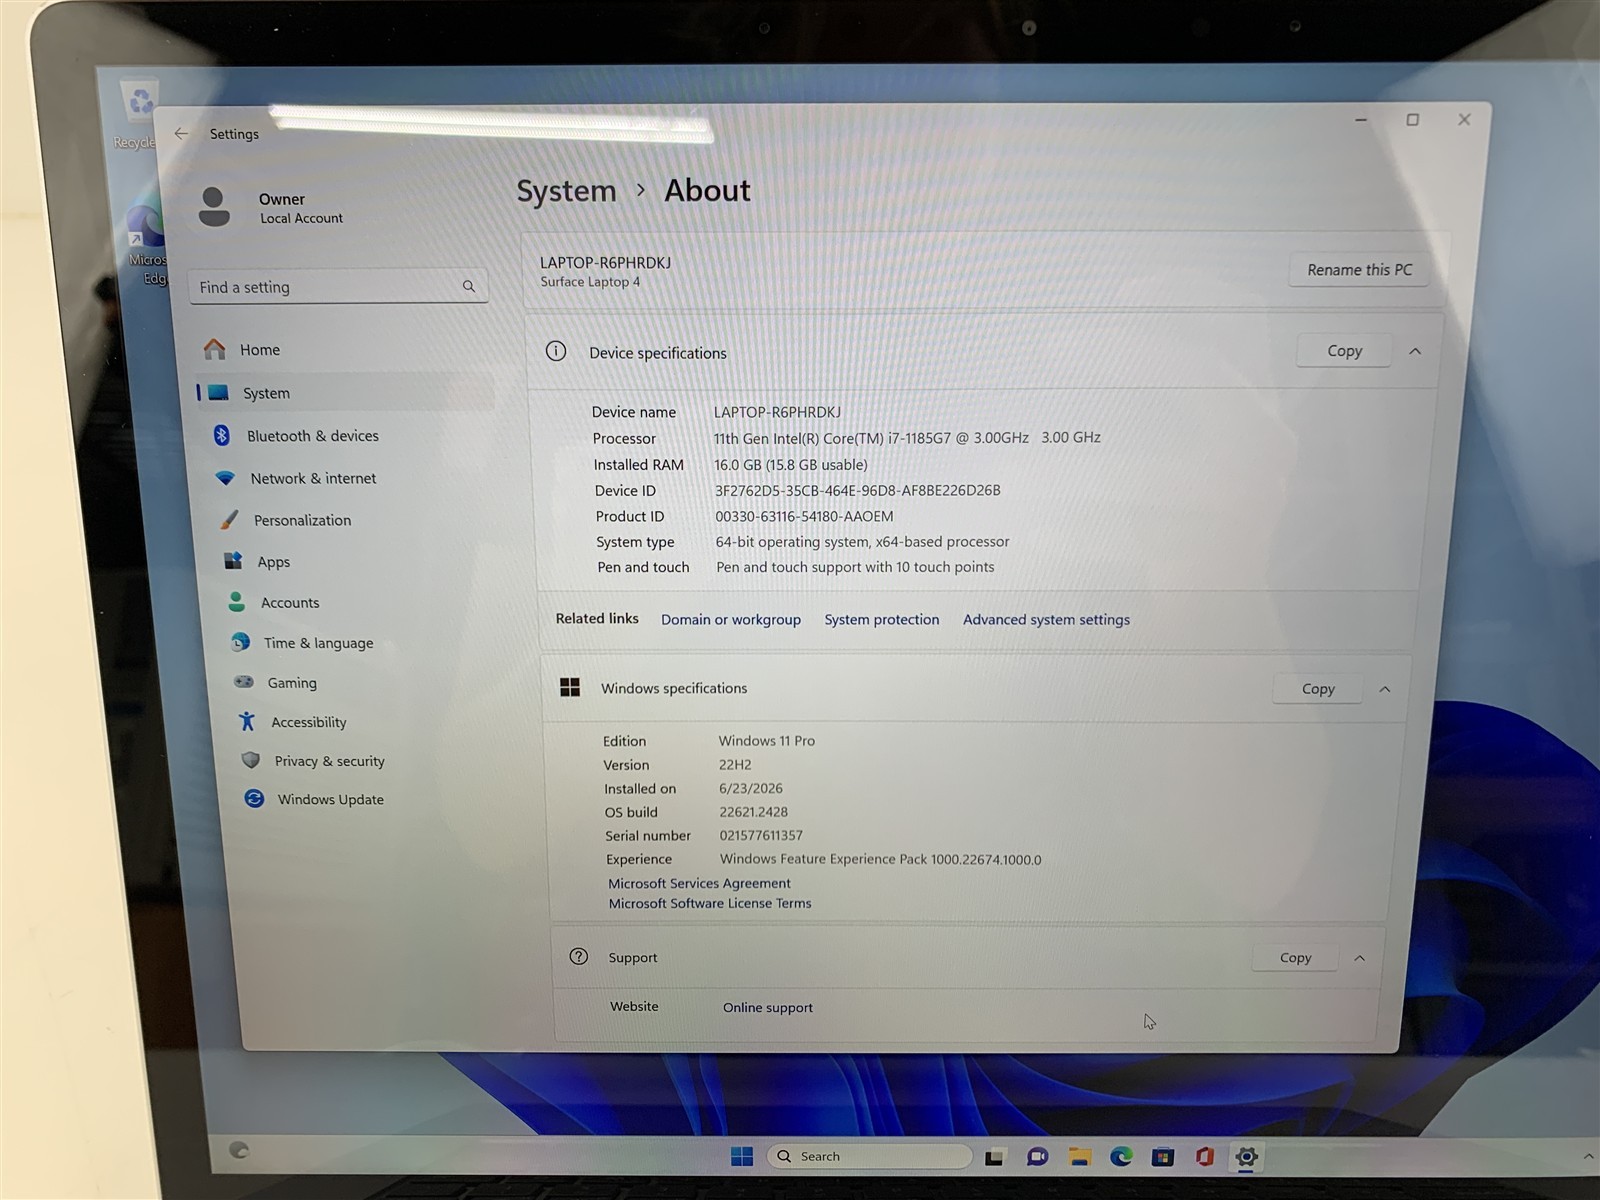The width and height of the screenshot is (1600, 1200).
Task: Copy the Device specifications
Action: tap(1344, 351)
